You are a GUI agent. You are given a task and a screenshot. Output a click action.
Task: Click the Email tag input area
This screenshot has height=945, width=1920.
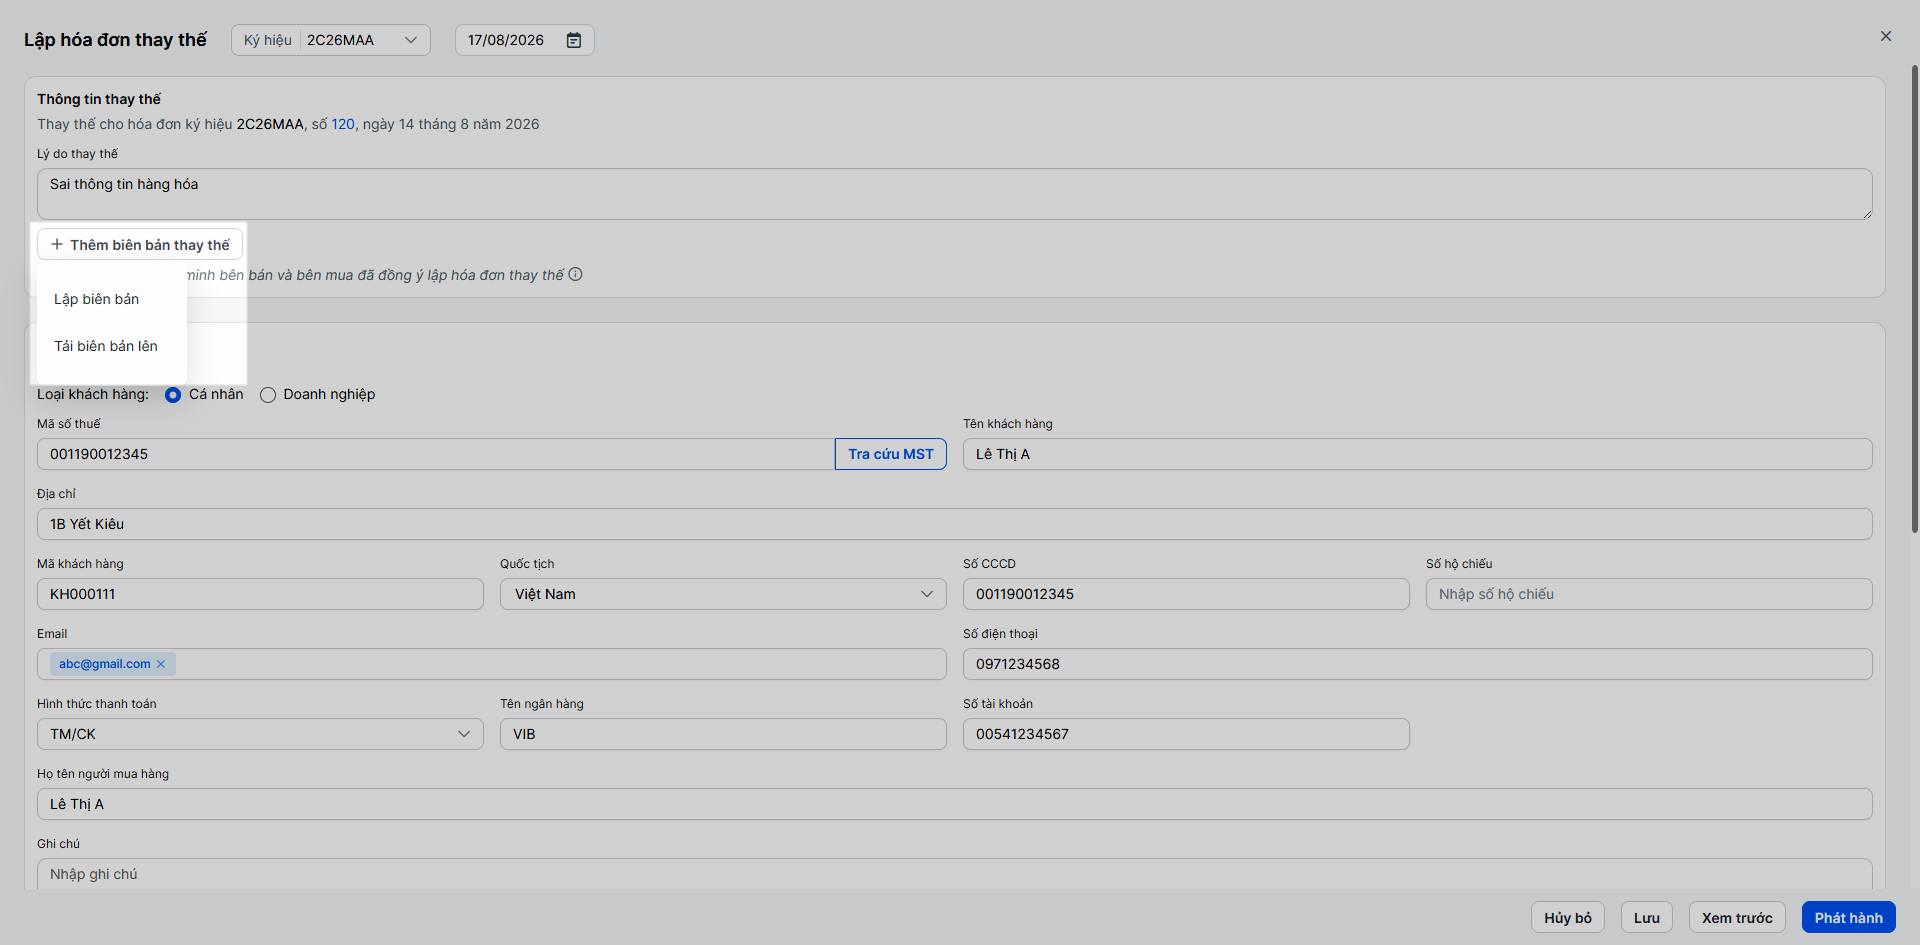click(x=492, y=664)
